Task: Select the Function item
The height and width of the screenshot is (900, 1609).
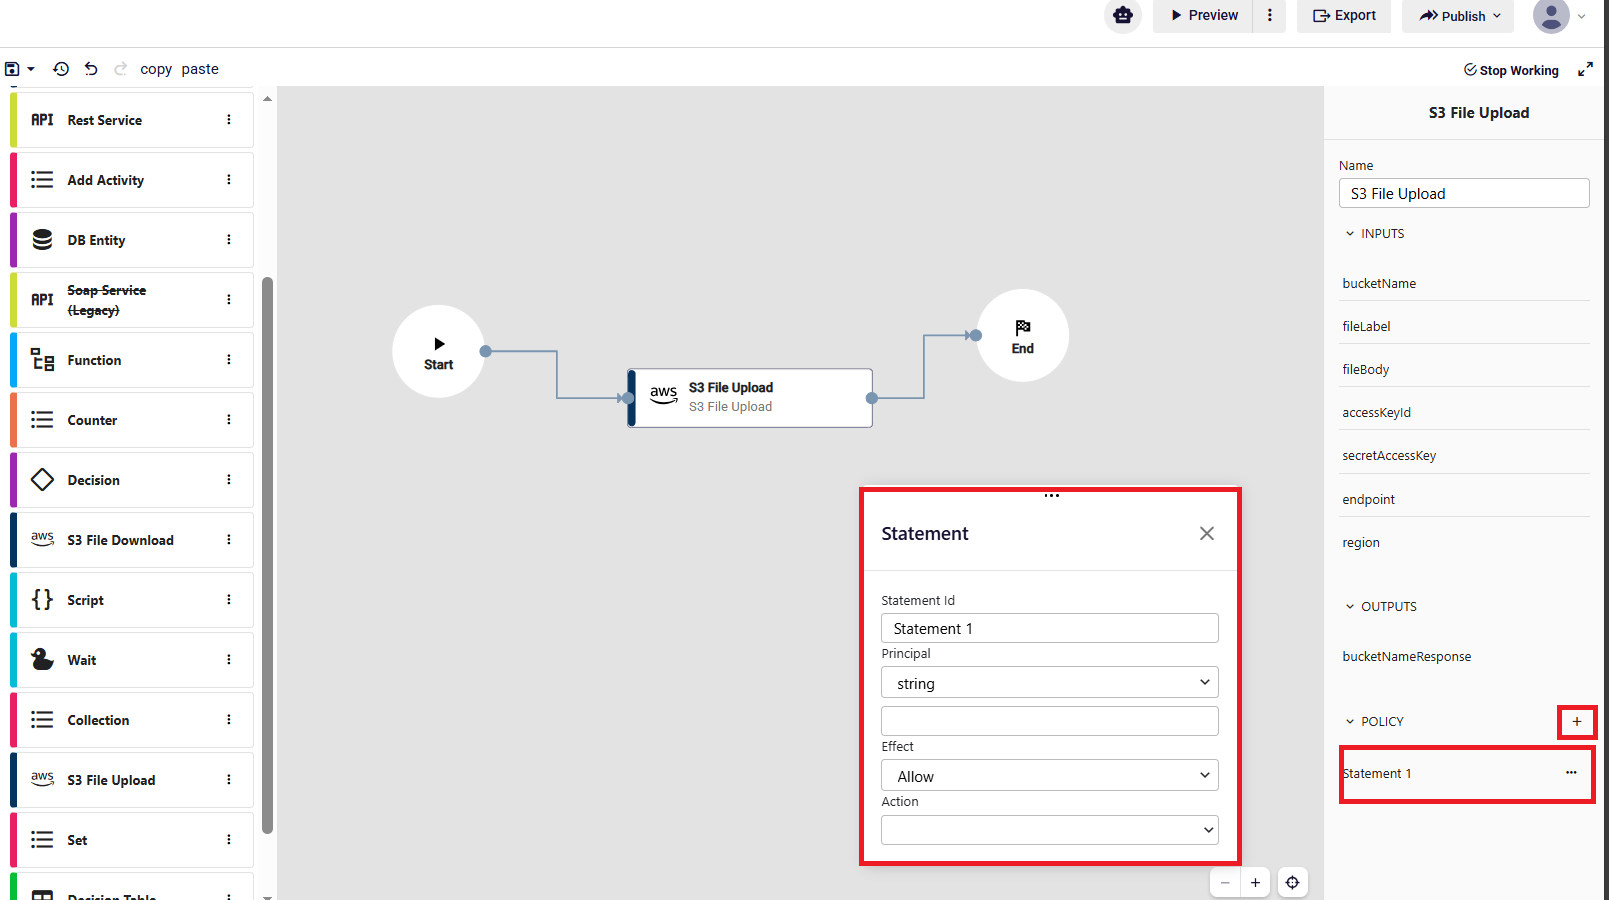Action: (132, 360)
